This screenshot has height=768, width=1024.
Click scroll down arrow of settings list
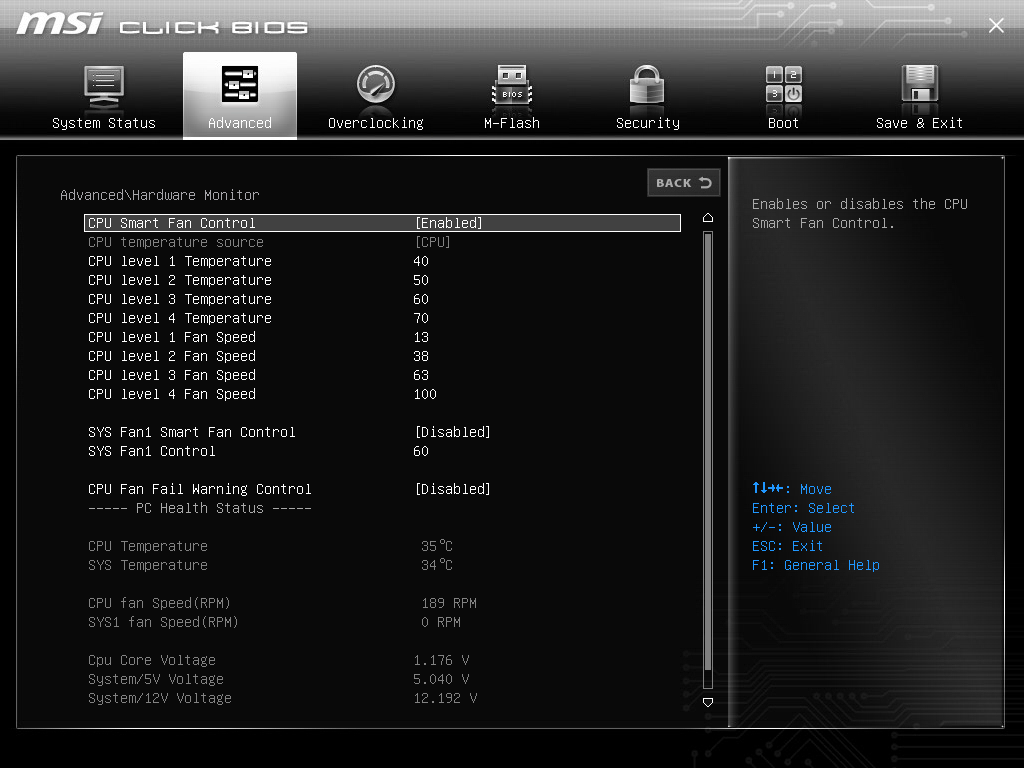point(708,703)
